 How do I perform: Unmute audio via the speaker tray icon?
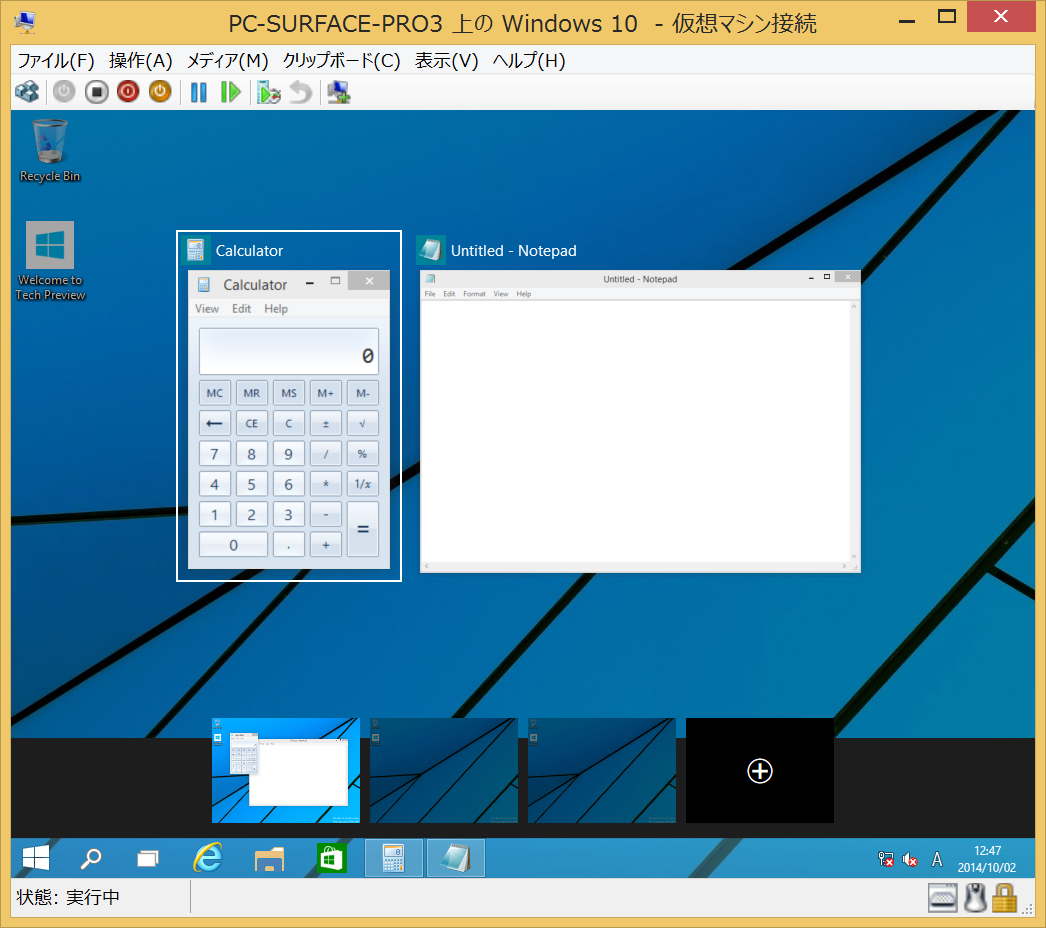click(x=910, y=859)
